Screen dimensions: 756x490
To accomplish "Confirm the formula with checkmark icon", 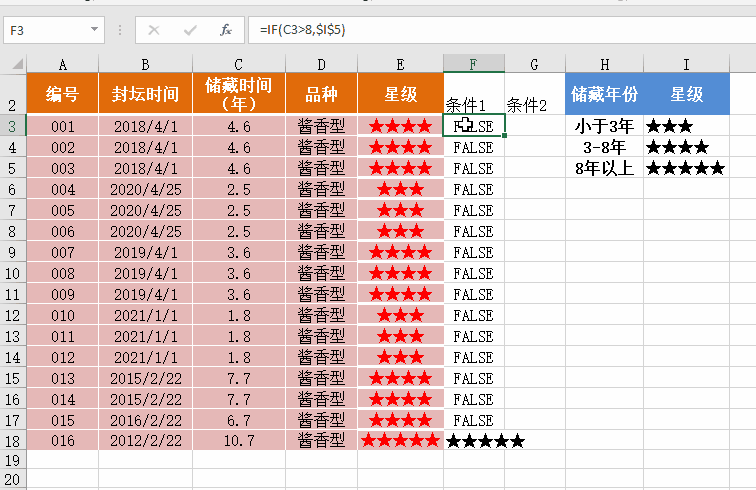I will (190, 30).
